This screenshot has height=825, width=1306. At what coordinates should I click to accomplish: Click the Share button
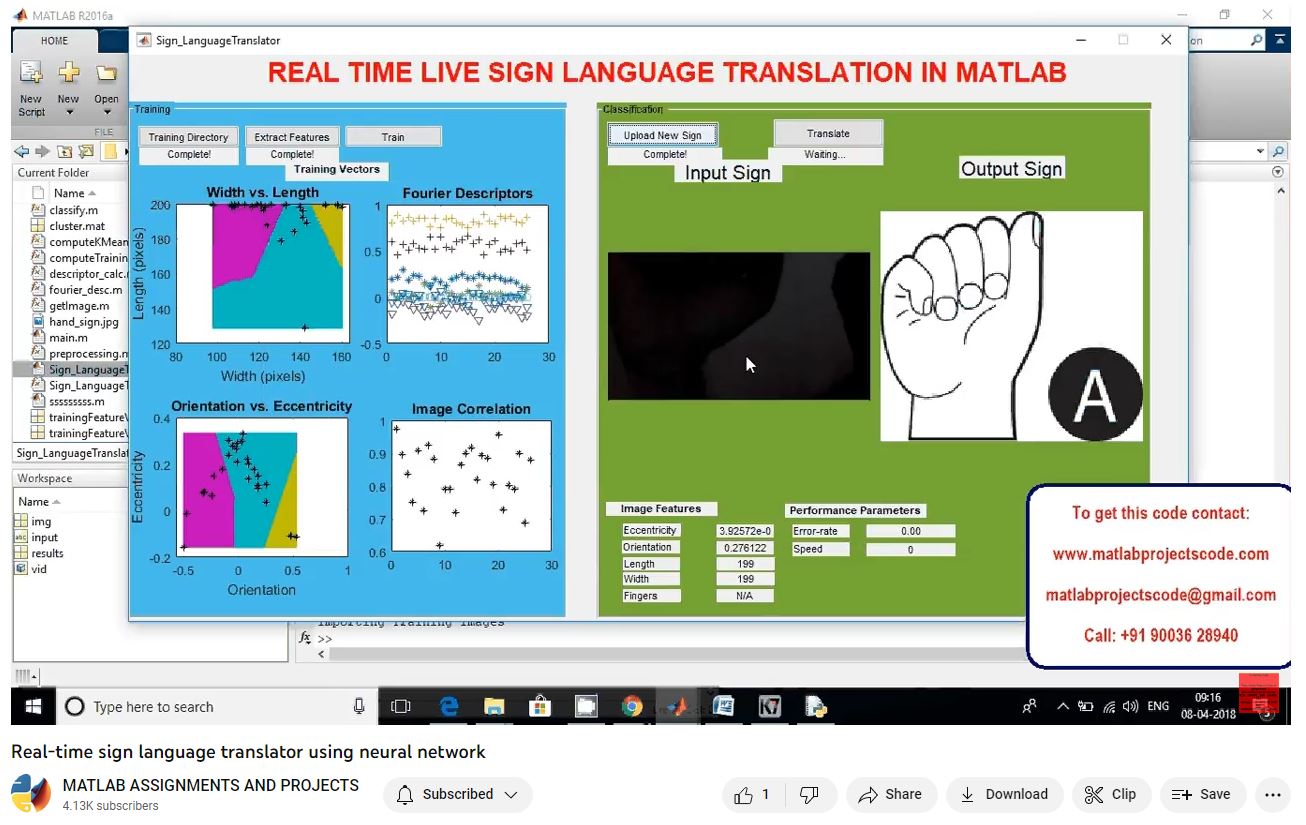pyautogui.click(x=891, y=795)
